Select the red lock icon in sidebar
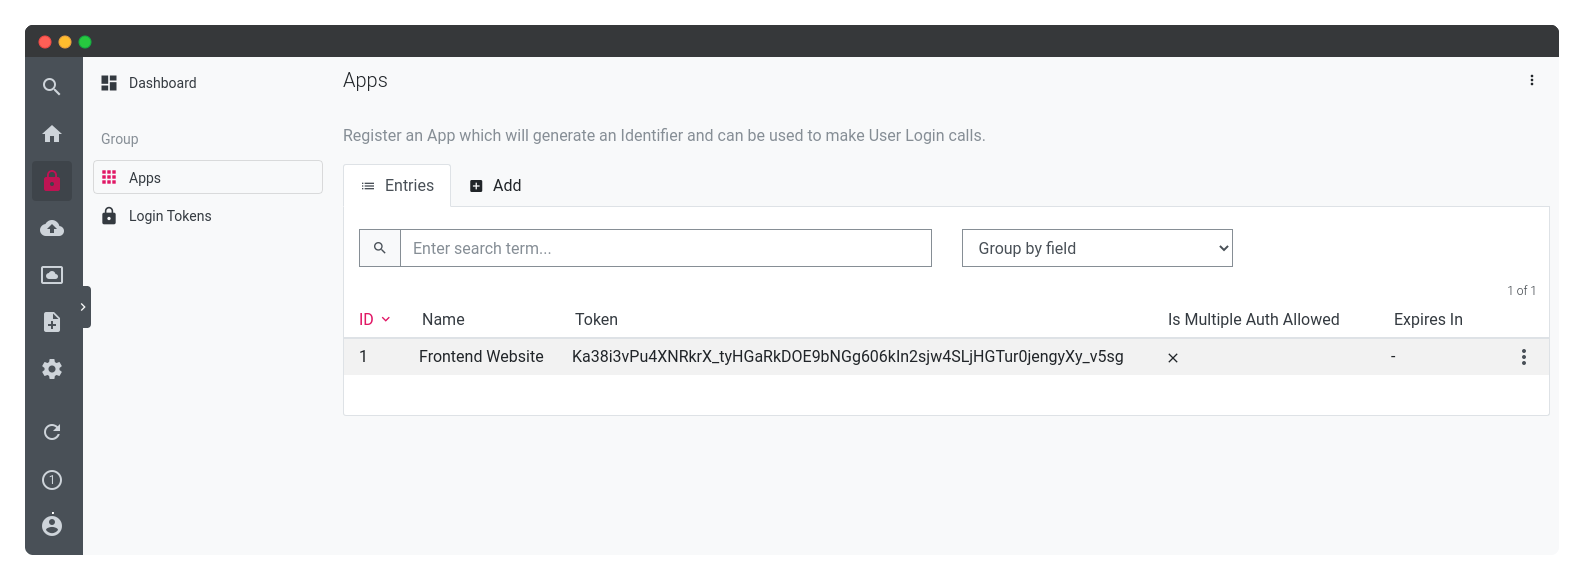Viewport: 1584px width, 580px height. coord(52,181)
